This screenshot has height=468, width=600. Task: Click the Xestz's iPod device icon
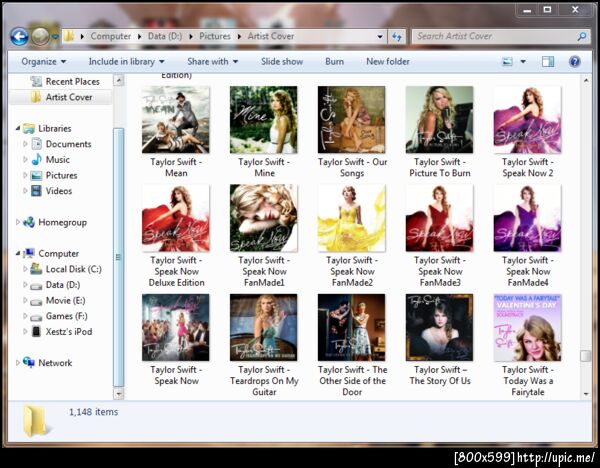[36, 331]
